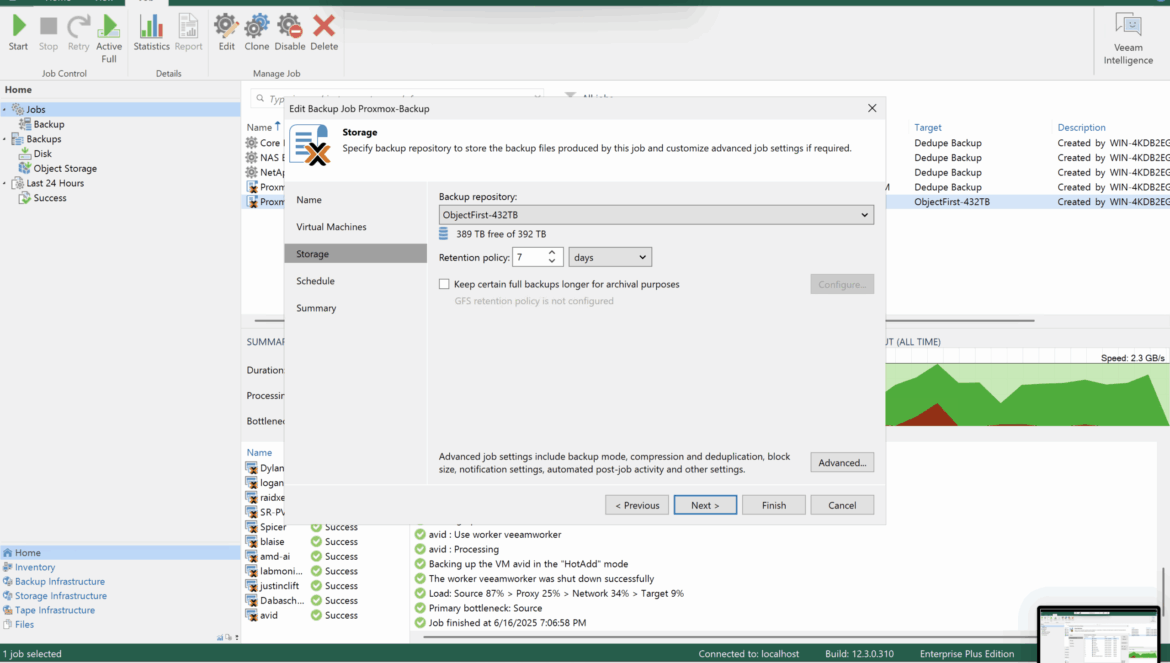The image size is (1170, 663).
Task: Open the Object Storage tree node
Action: pos(65,169)
